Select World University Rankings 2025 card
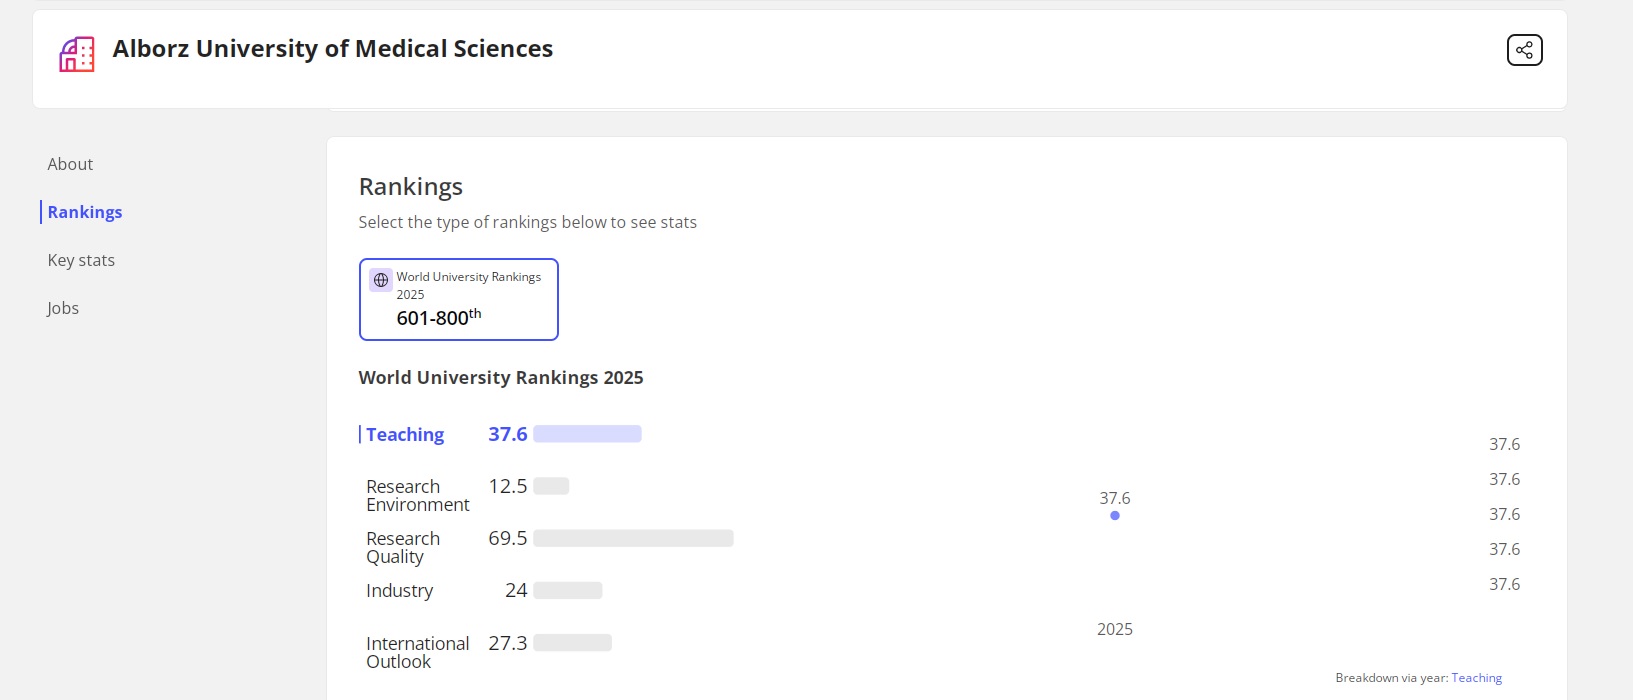The width and height of the screenshot is (1633, 700). [x=458, y=299]
